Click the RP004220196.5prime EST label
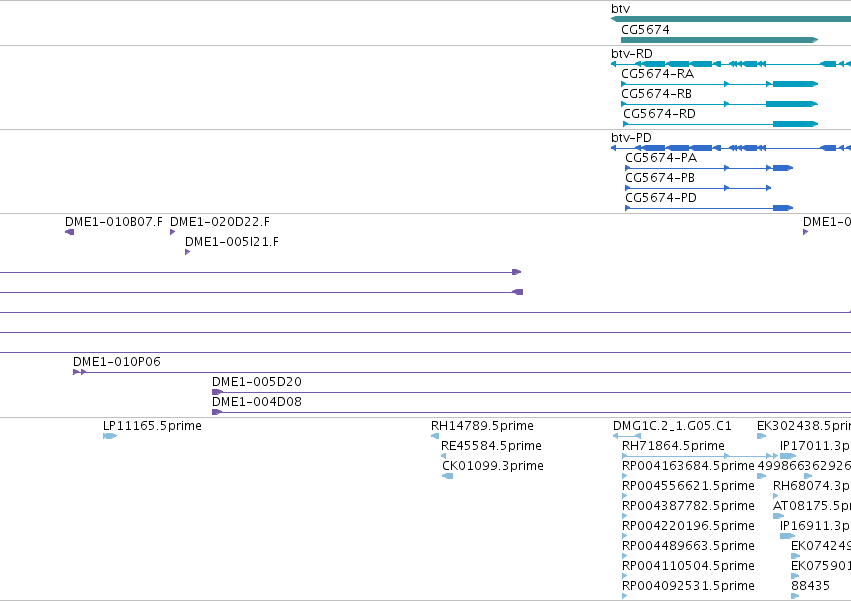Viewport: 851px width, 601px height. pyautogui.click(x=688, y=527)
